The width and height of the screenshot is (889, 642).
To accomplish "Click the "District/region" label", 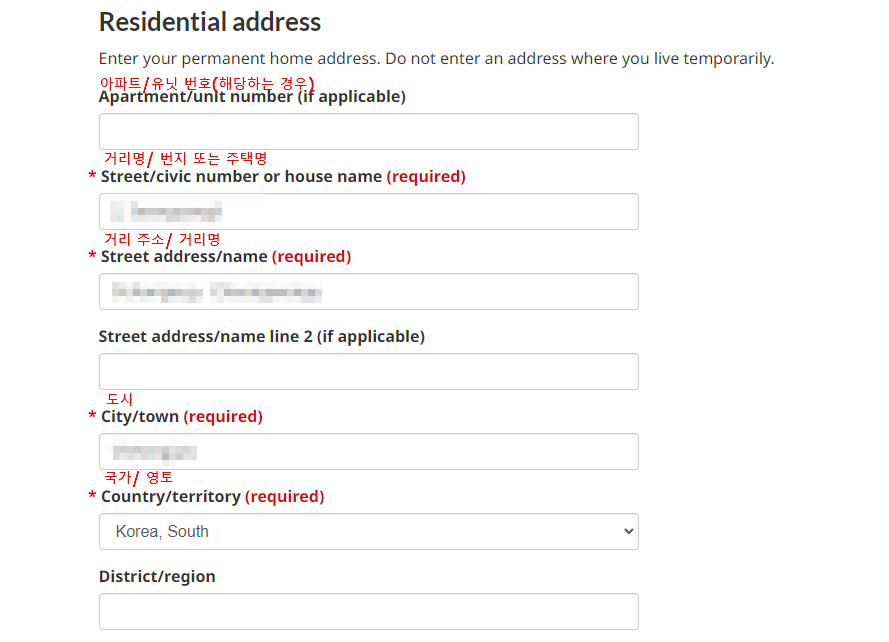I will (157, 577).
